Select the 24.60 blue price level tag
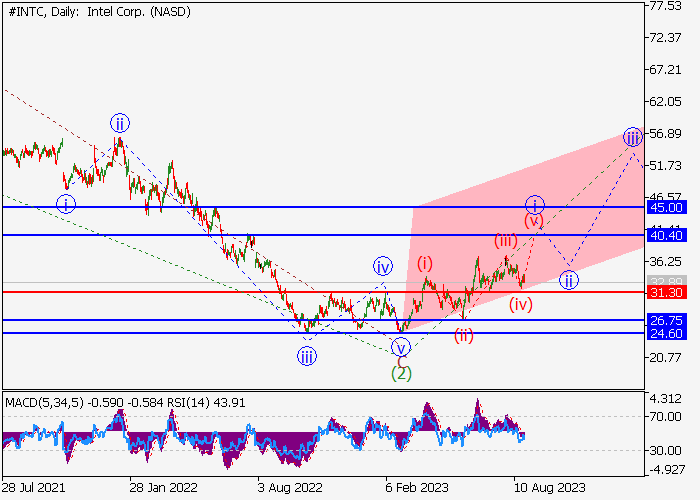700x500 pixels. (667, 333)
